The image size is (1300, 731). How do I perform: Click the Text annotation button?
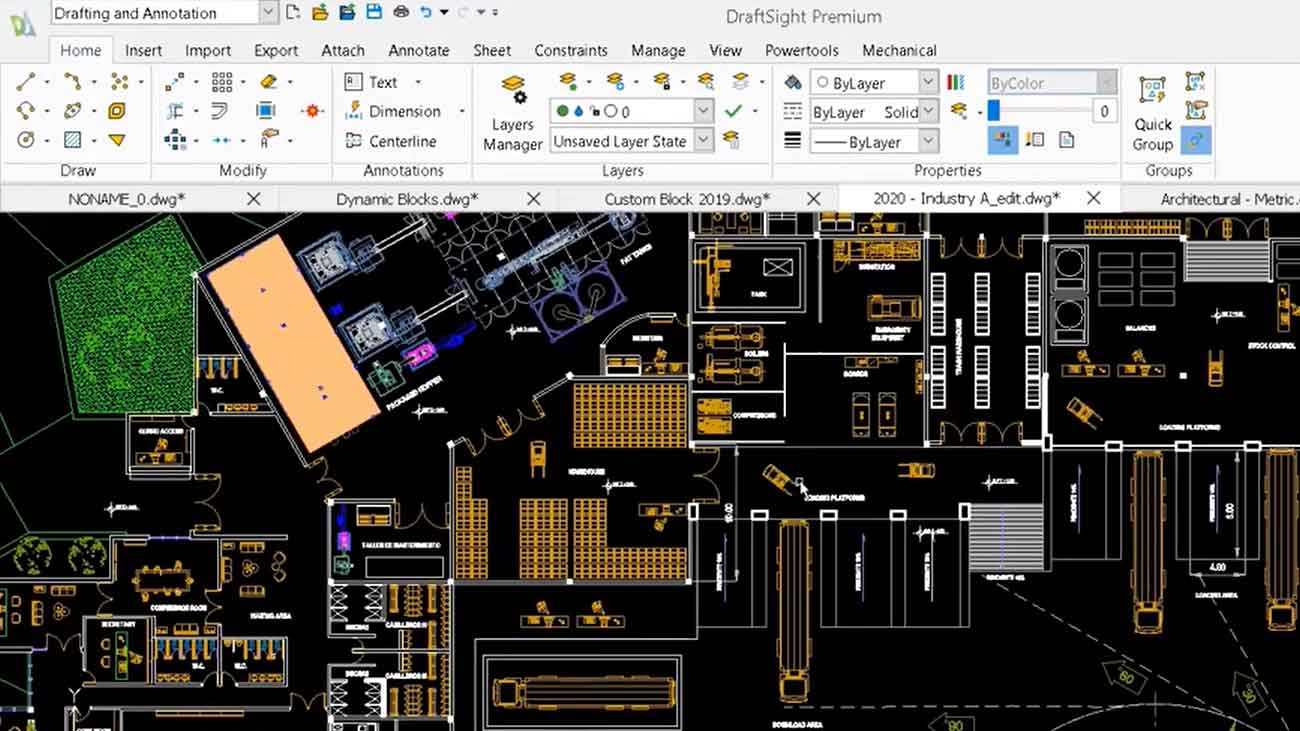pyautogui.click(x=371, y=82)
